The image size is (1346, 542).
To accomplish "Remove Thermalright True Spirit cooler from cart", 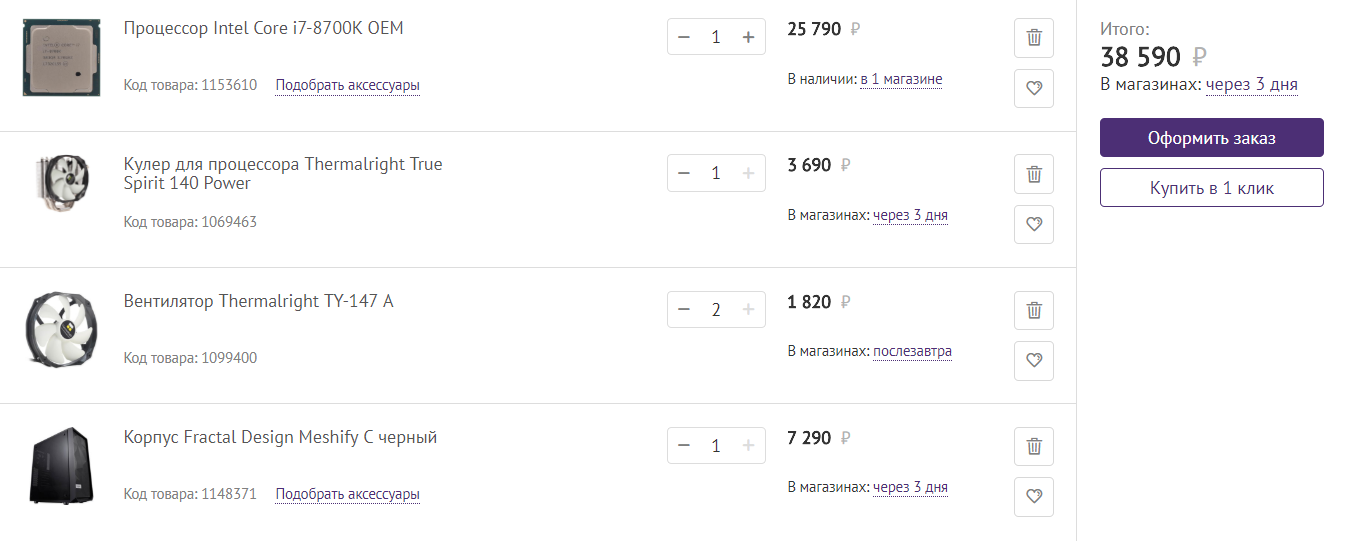I will point(1034,174).
